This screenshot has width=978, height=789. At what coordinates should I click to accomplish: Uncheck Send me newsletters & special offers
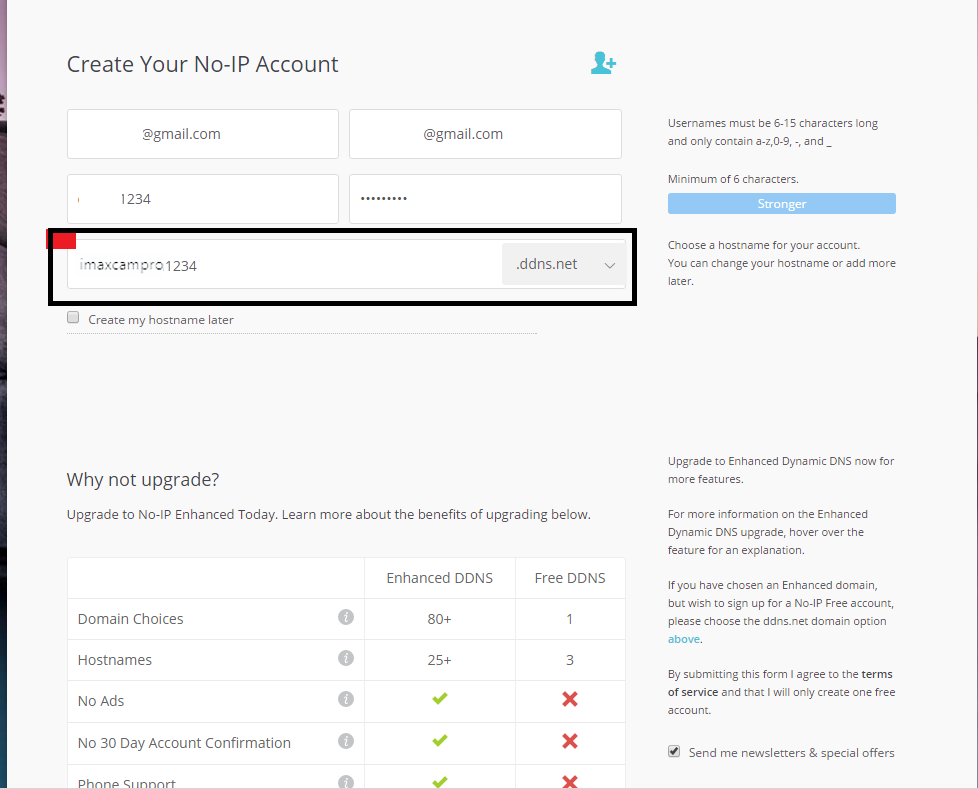pyautogui.click(x=674, y=751)
